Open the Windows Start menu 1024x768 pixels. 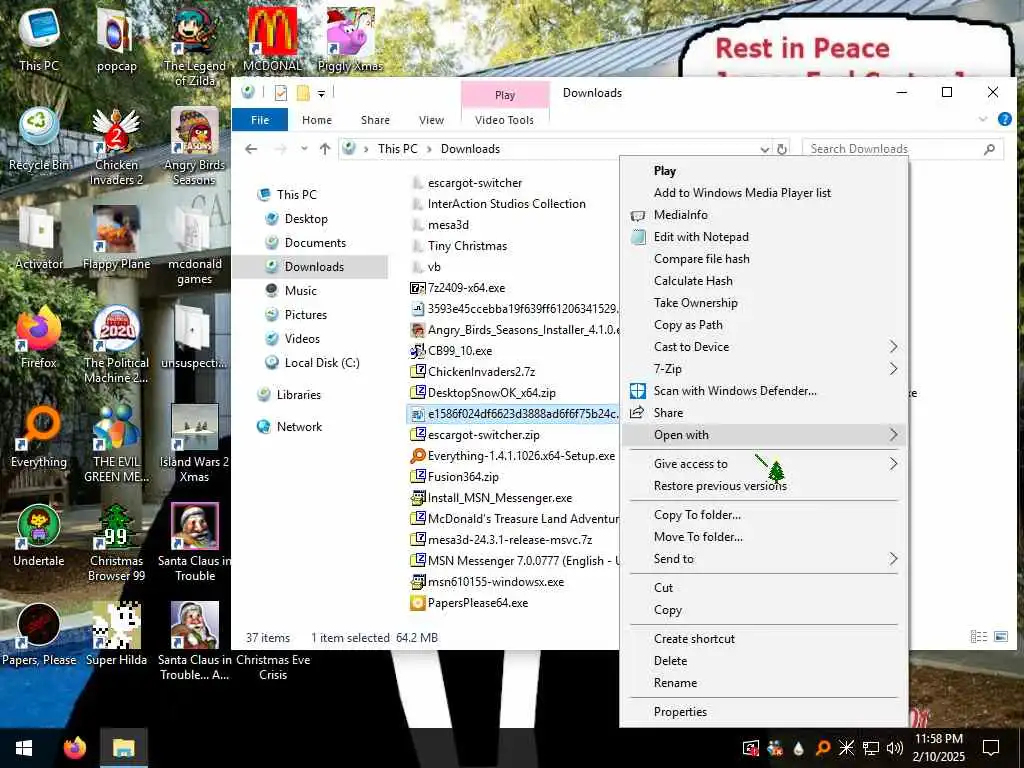coord(24,748)
